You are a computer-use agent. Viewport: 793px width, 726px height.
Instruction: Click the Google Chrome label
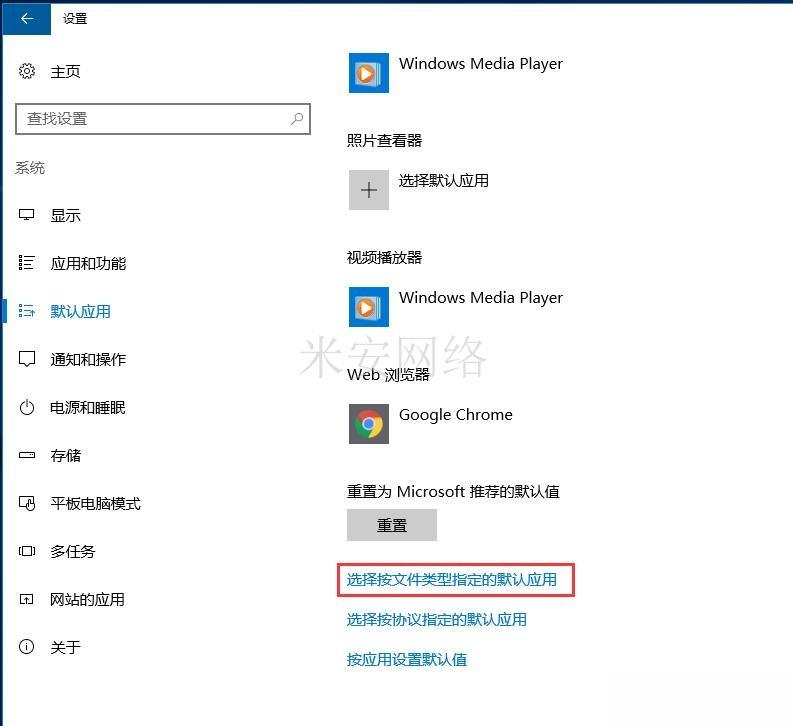[456, 415]
